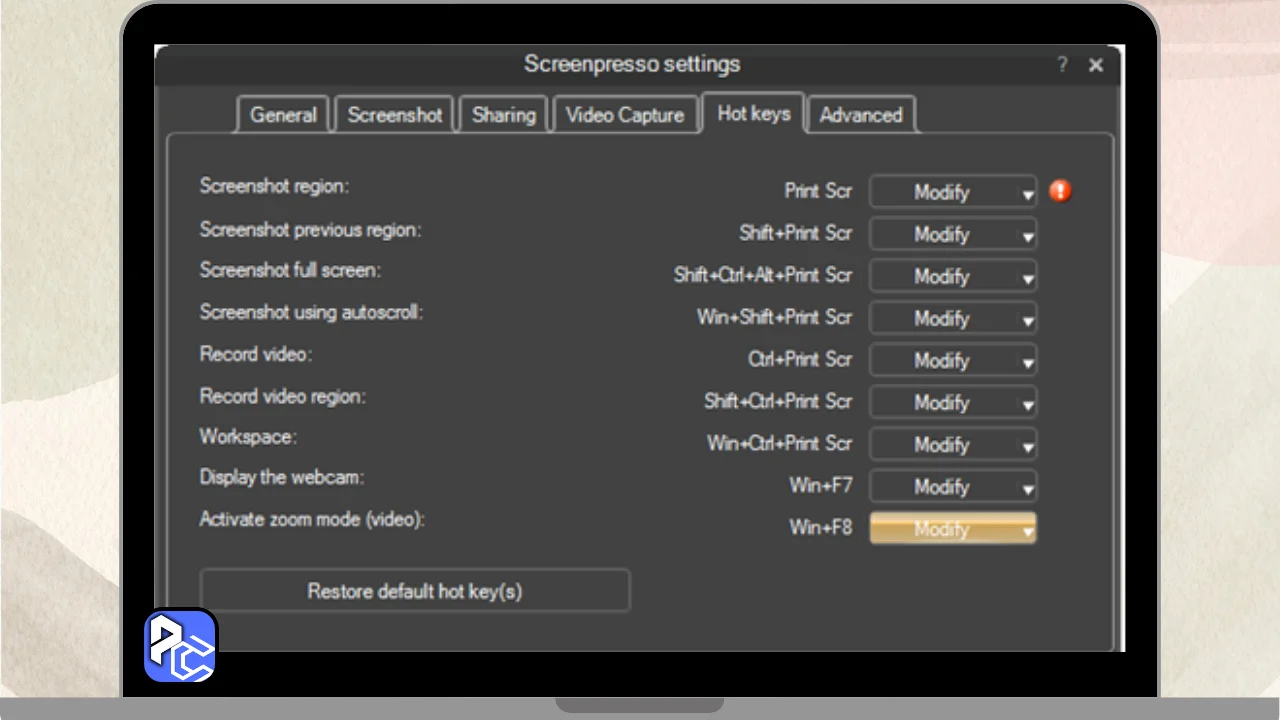This screenshot has height=720, width=1280.
Task: Open Modify dropdown for Screenshot region
Action: (952, 192)
